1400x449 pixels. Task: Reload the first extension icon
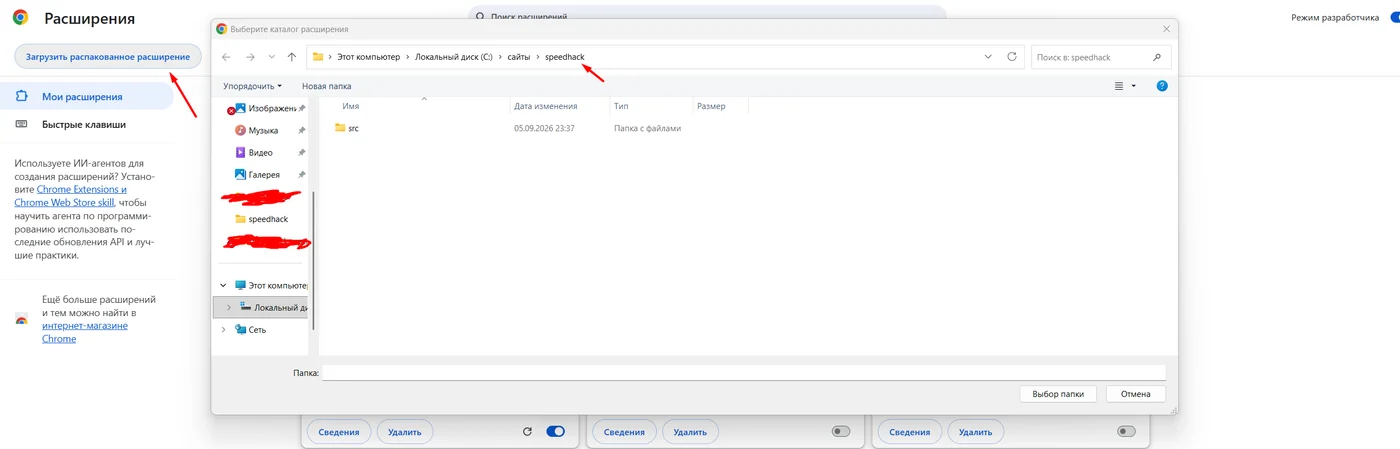click(527, 432)
